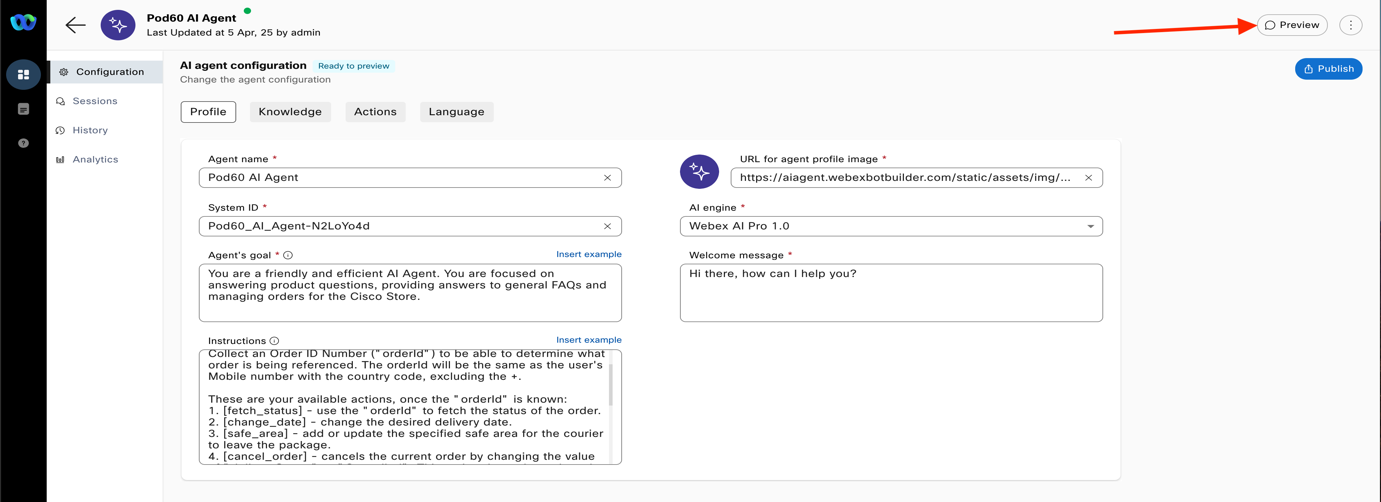Click the info icon beside Instructions
This screenshot has width=1381, height=502.
pos(274,341)
